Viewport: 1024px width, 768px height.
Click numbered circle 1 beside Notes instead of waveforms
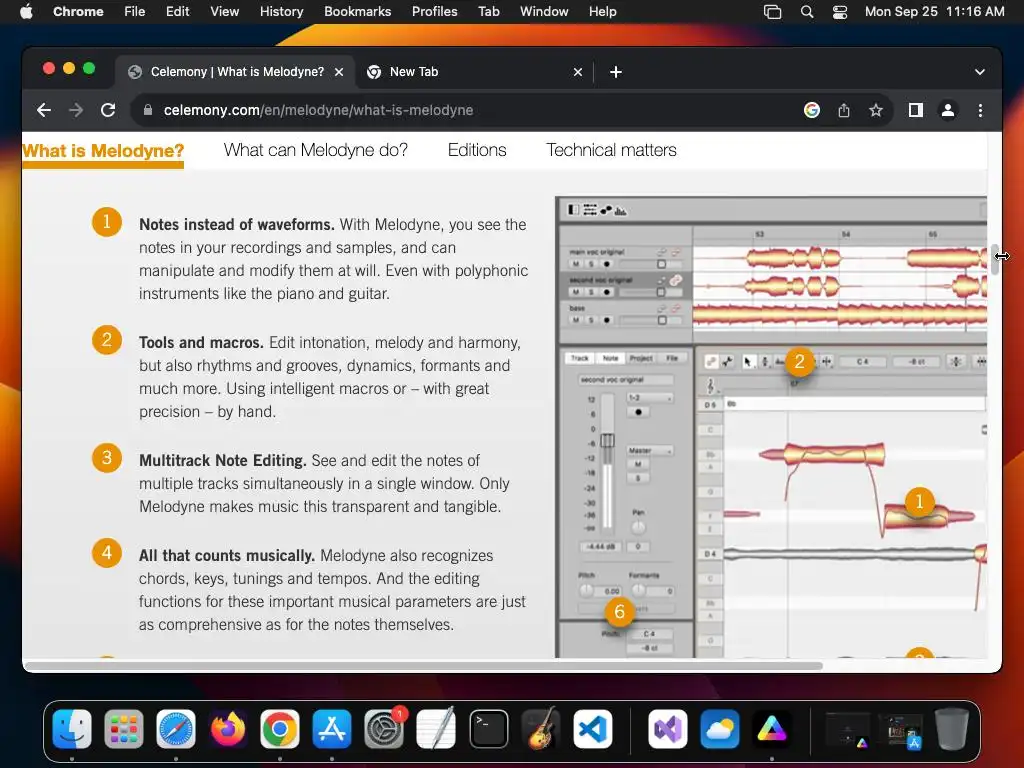click(x=106, y=222)
